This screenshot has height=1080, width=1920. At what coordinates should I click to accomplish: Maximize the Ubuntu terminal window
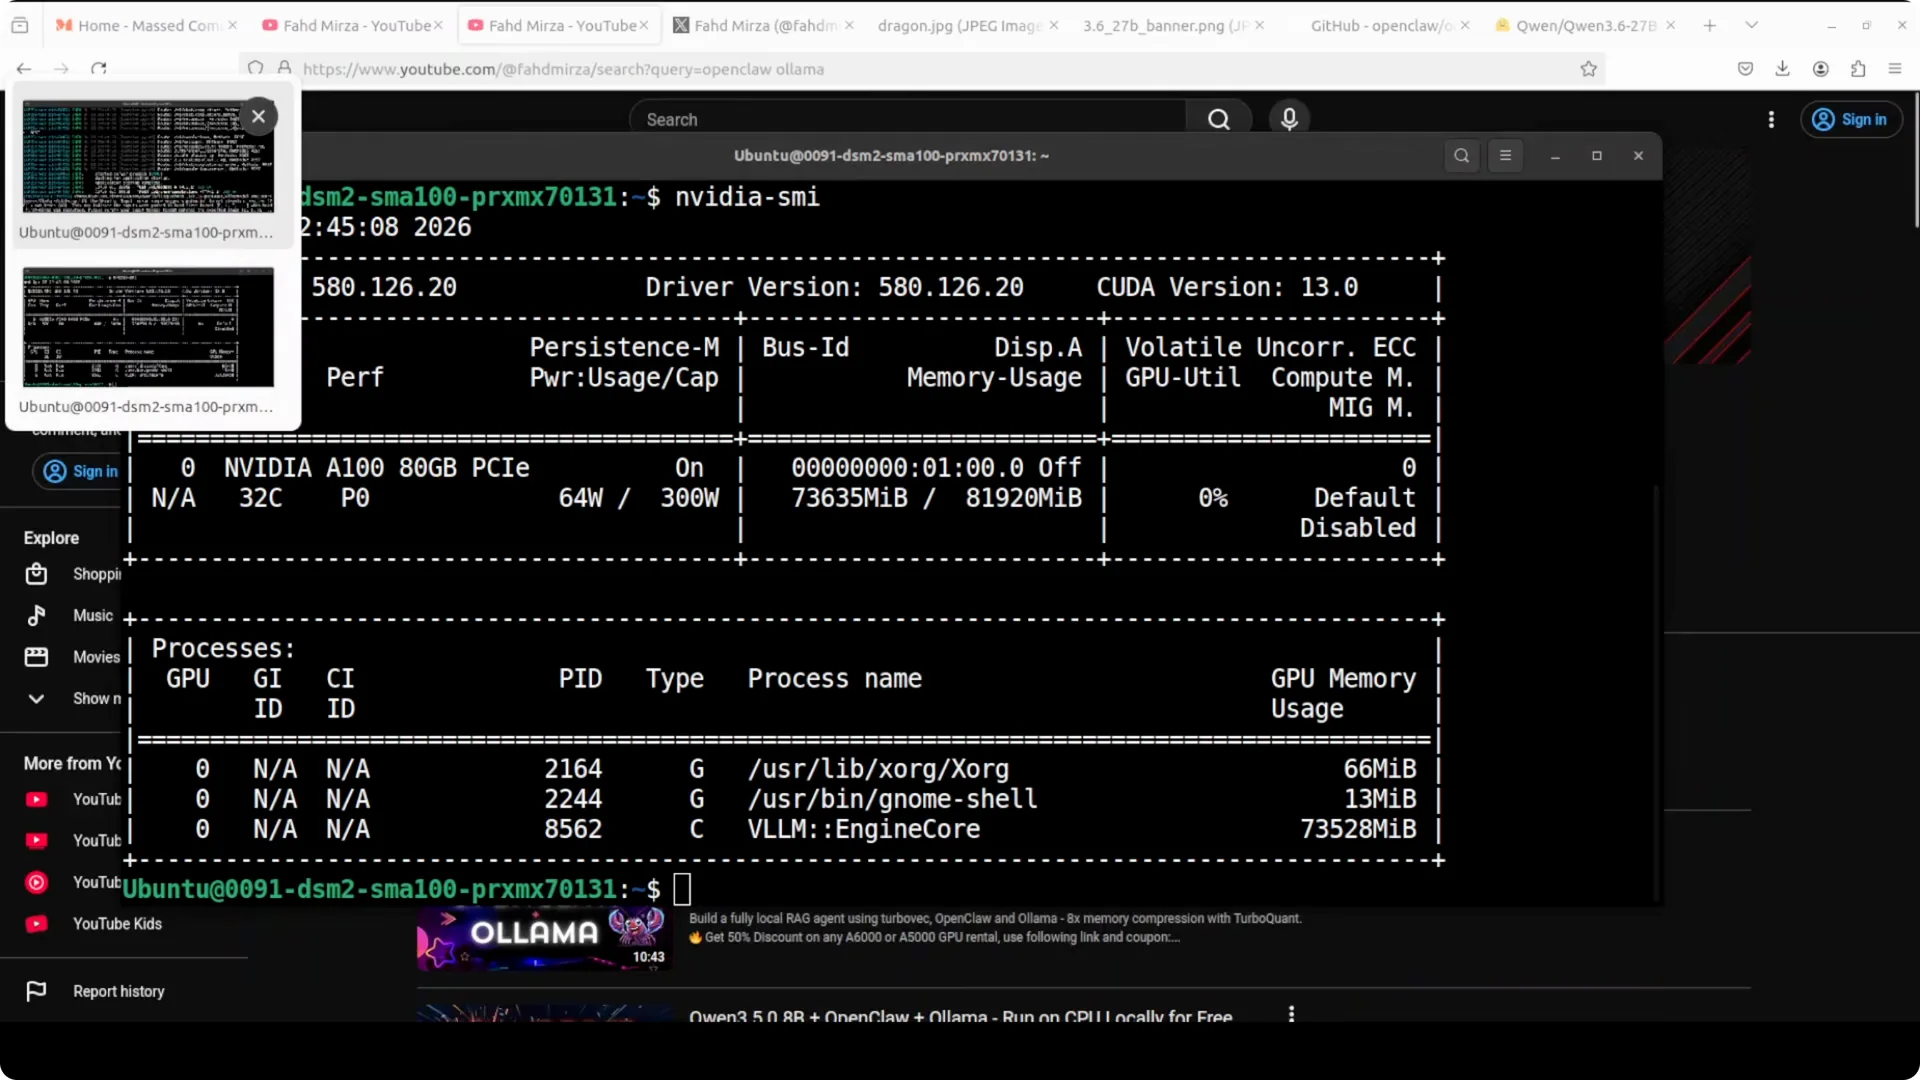click(x=1597, y=156)
